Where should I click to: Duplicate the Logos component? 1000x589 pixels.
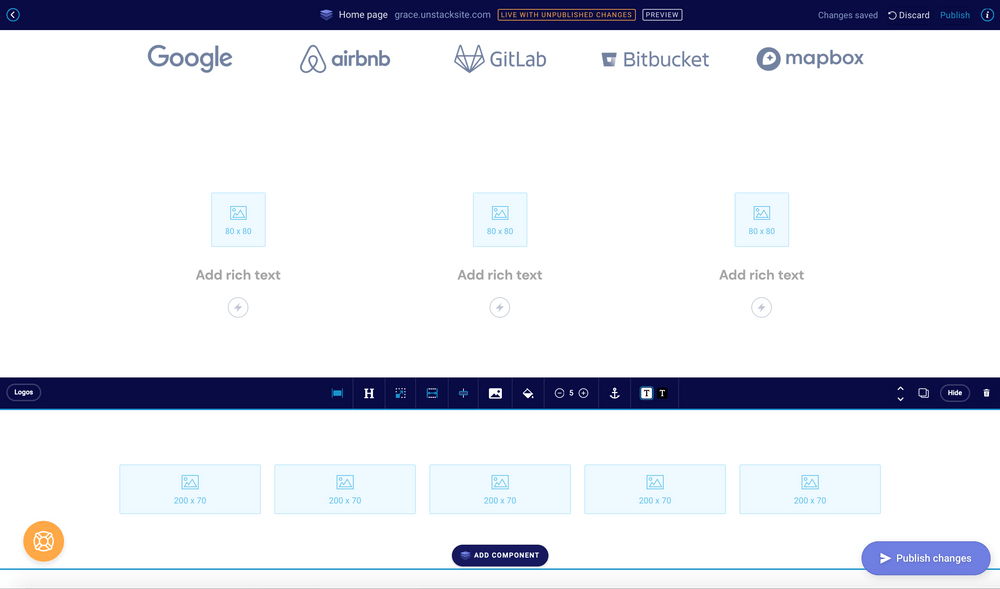[923, 393]
